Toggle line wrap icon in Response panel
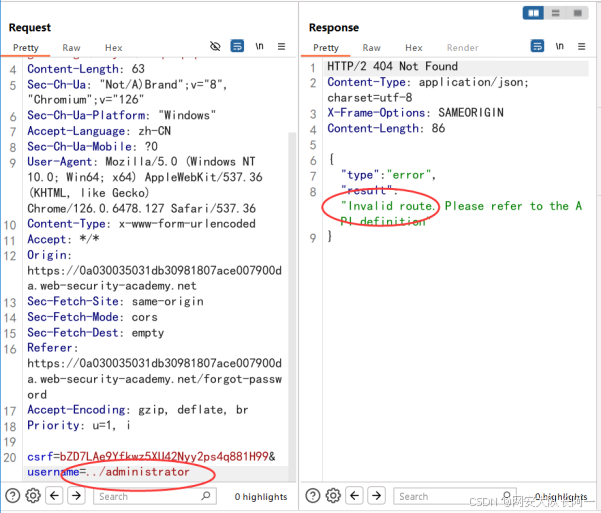The height and width of the screenshot is (513, 601). tap(537, 47)
